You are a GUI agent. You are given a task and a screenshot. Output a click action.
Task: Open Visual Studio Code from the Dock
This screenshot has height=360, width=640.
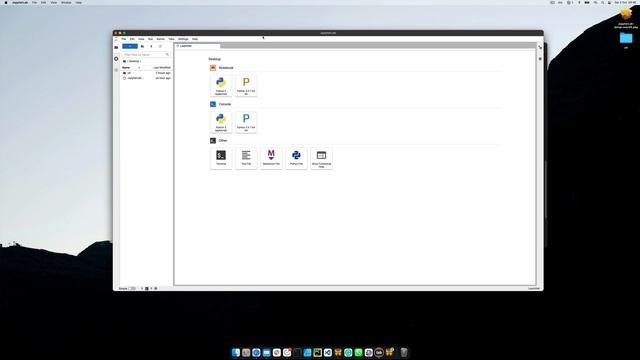coord(328,353)
